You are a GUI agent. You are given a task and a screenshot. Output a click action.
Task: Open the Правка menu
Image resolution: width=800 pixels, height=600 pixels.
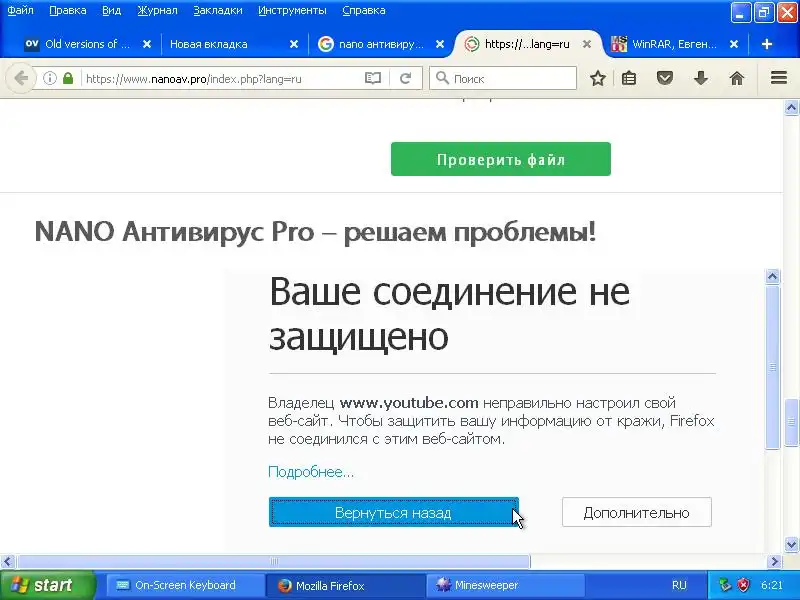coord(67,11)
